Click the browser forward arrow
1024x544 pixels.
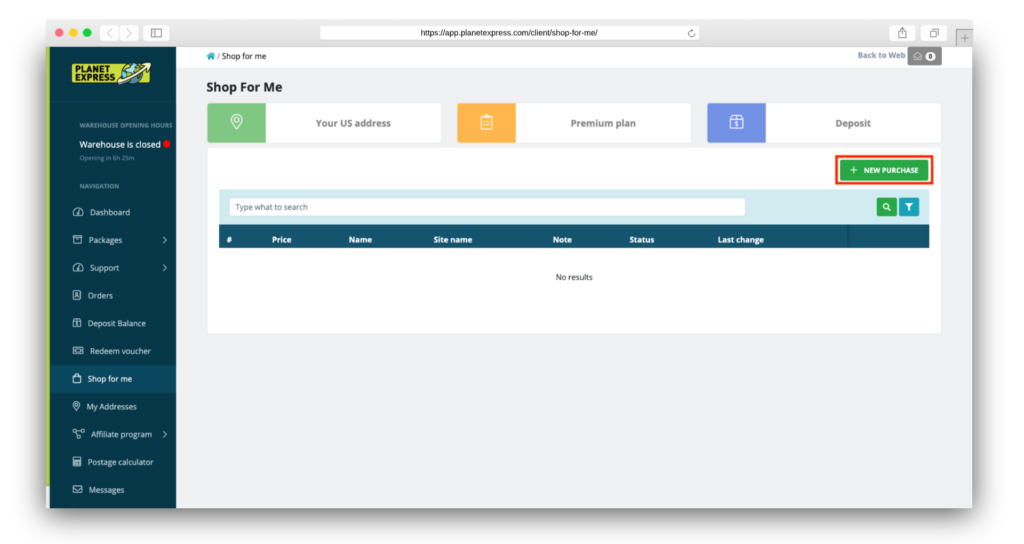pos(129,33)
